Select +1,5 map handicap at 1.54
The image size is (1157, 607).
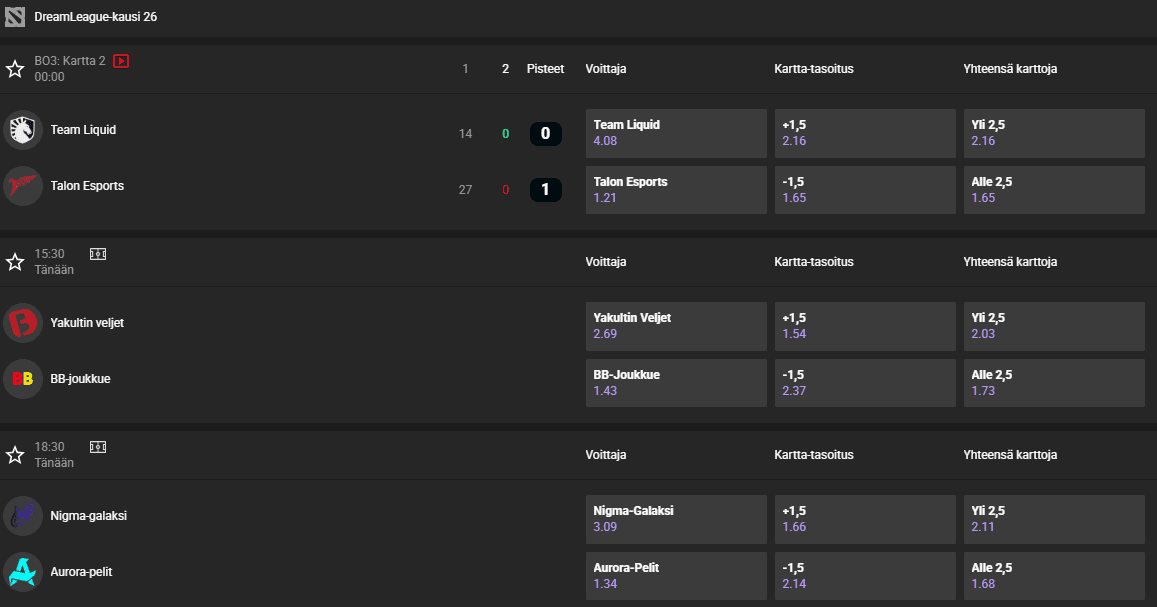865,327
